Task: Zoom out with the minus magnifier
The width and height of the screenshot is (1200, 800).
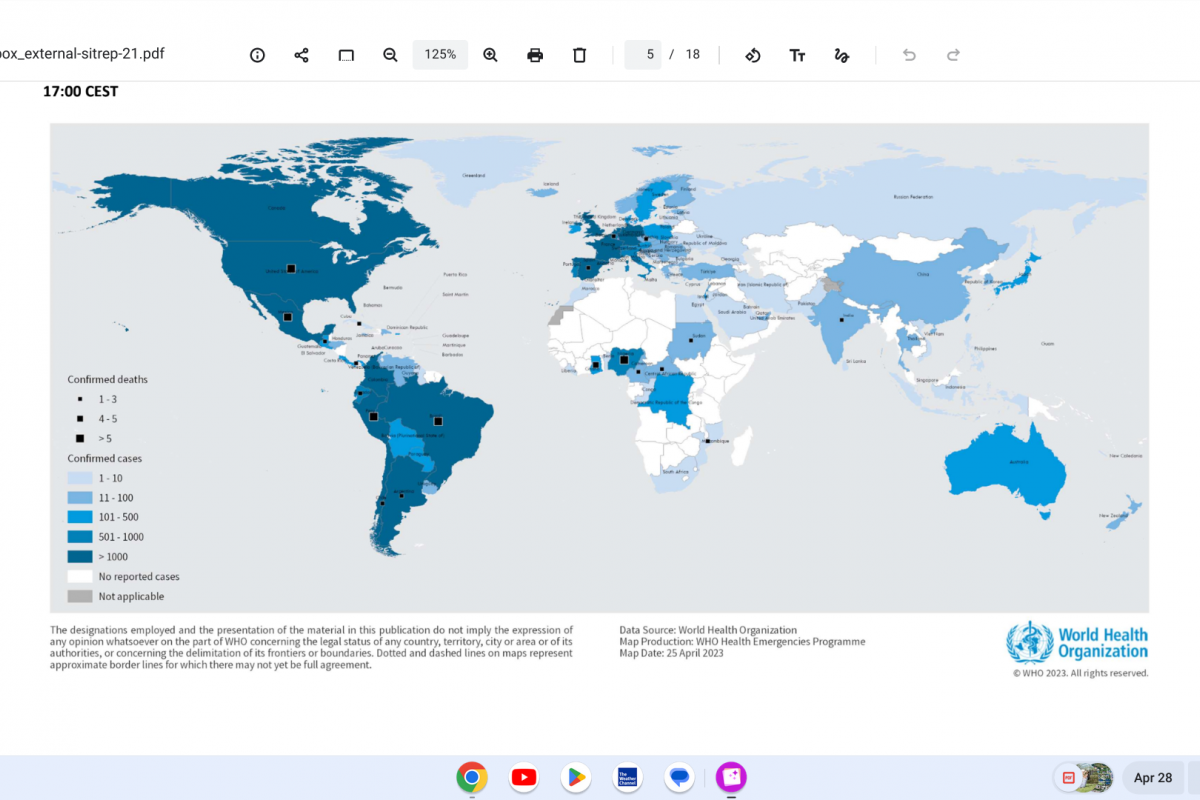Action: (x=390, y=55)
